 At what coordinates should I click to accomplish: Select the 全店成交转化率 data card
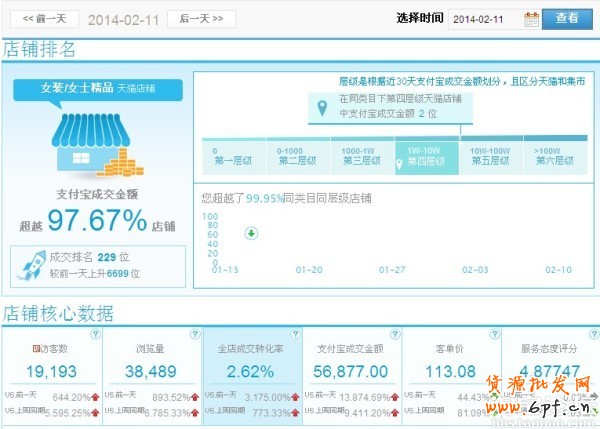point(251,375)
